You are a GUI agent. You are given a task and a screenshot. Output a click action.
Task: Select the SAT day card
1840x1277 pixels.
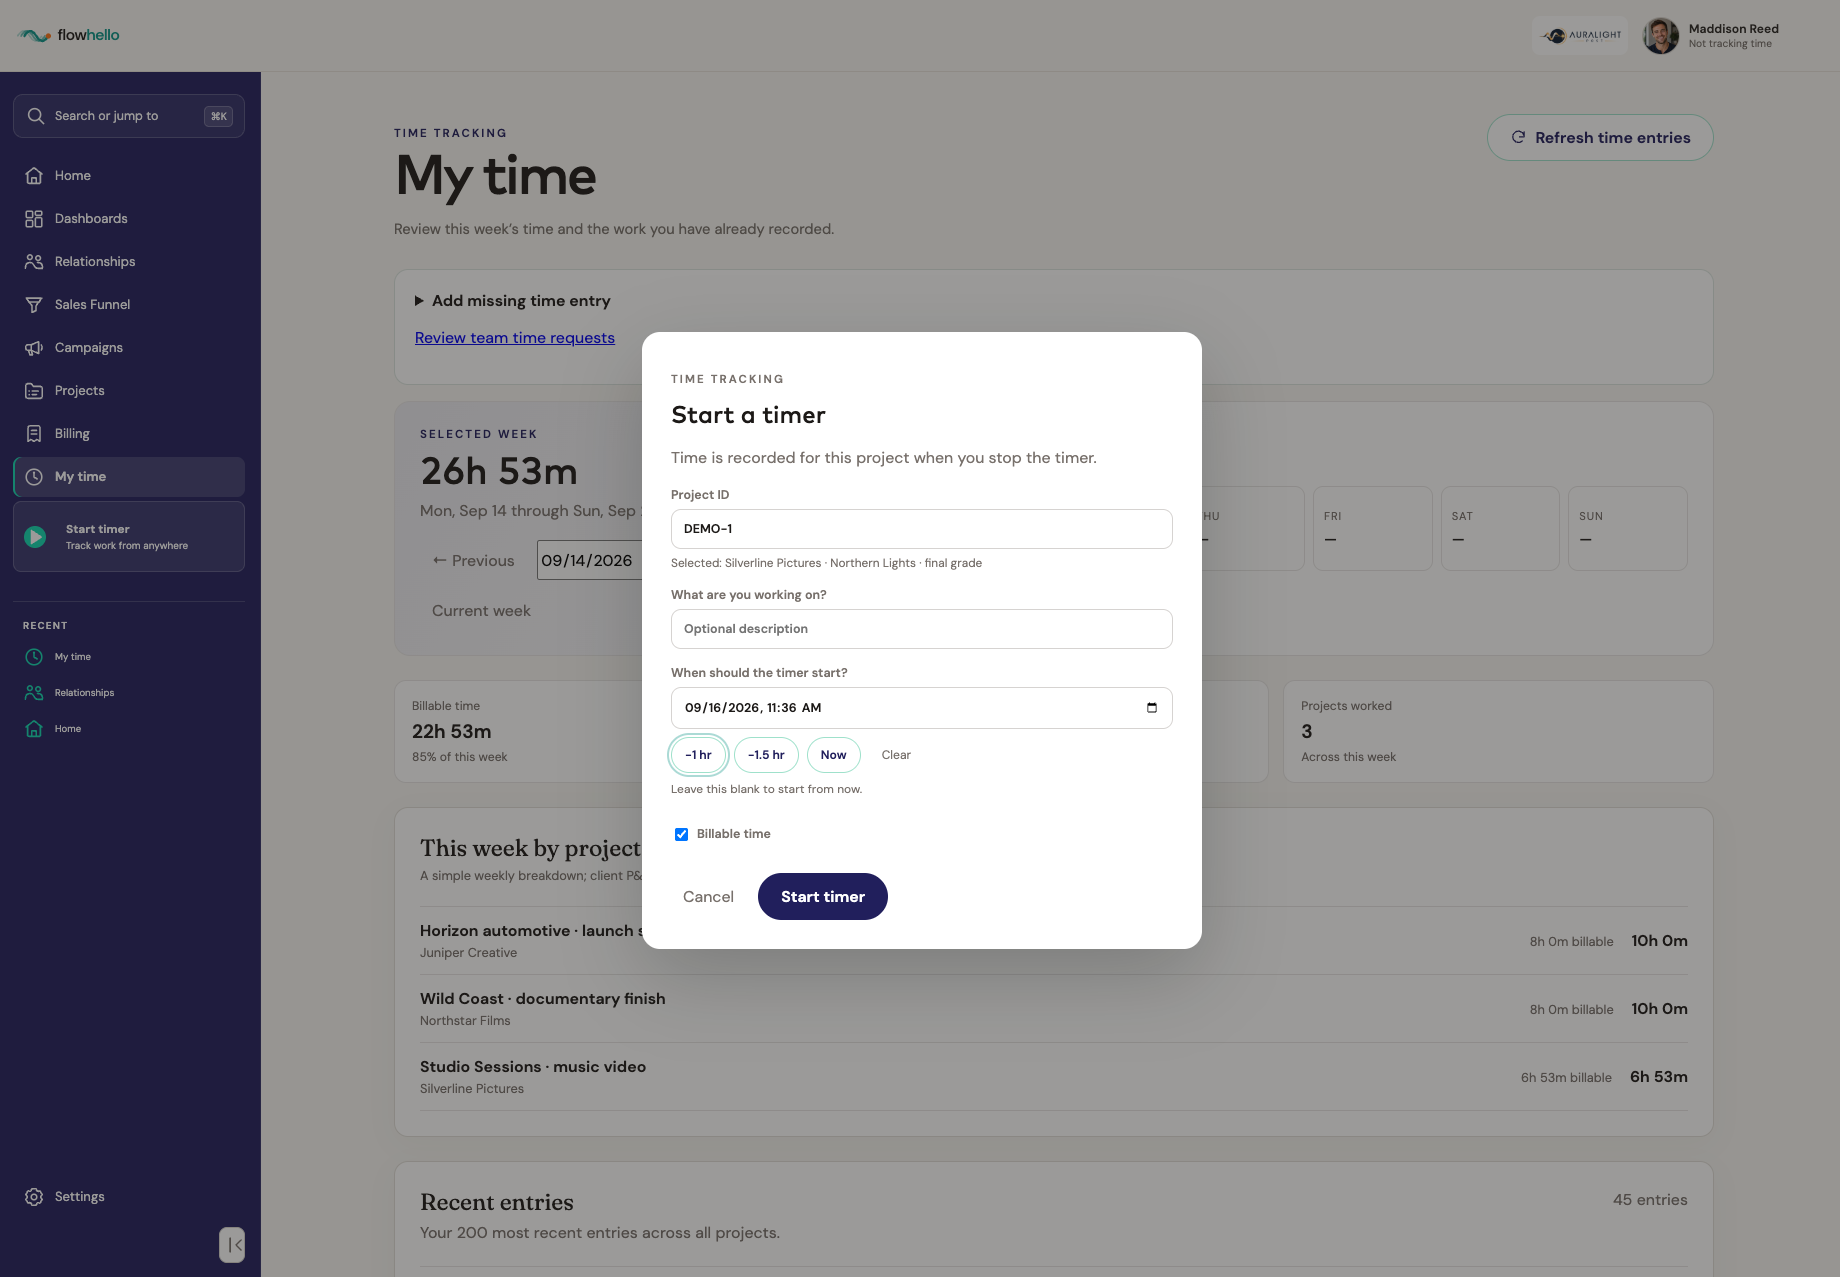point(1500,529)
